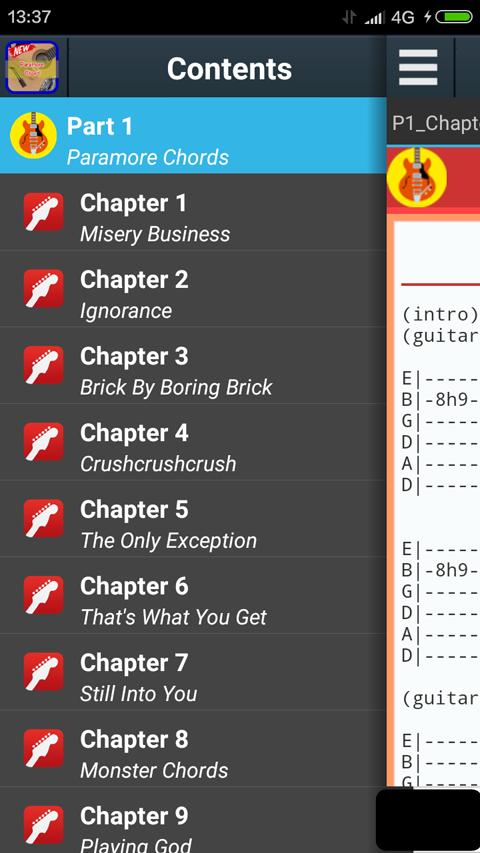Tap the guitar logo in red content header
Screen dimensions: 480x853
(417, 177)
